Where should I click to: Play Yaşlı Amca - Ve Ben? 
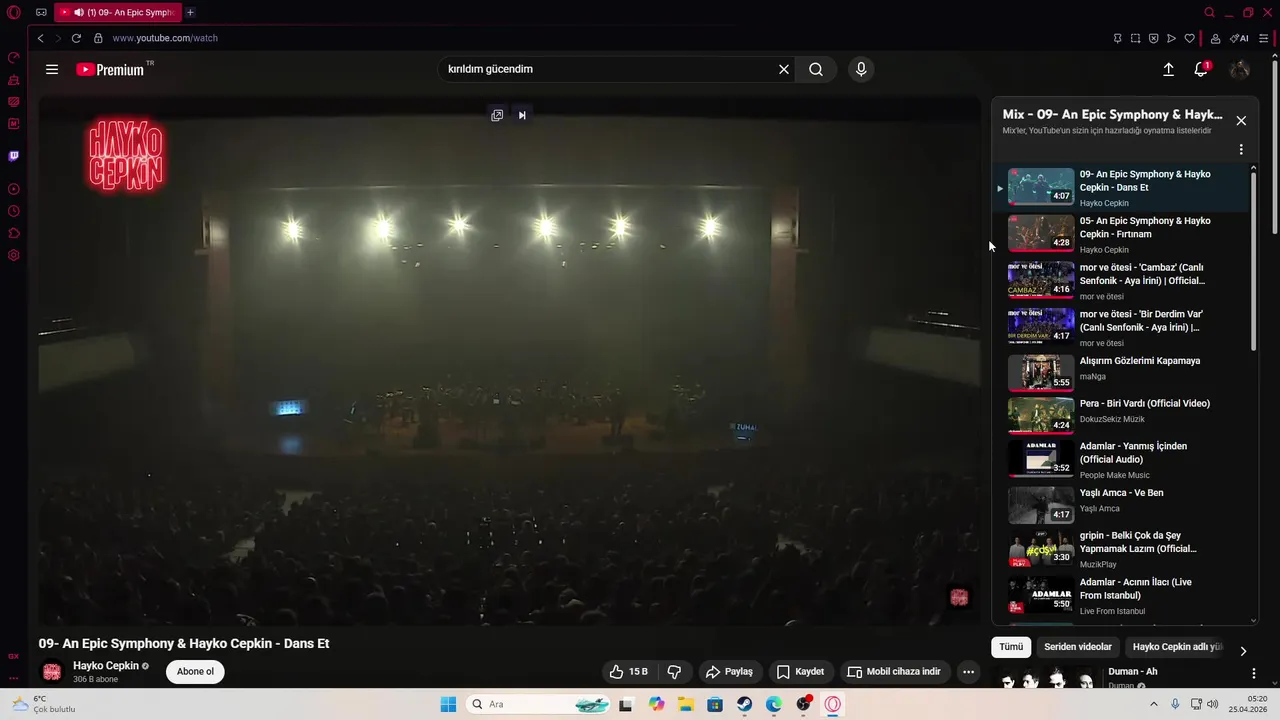point(1120,504)
